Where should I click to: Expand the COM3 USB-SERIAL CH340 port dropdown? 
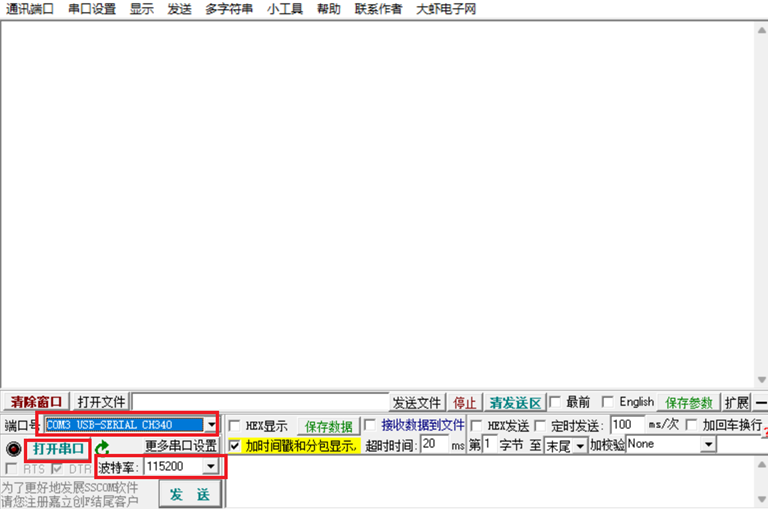point(211,424)
